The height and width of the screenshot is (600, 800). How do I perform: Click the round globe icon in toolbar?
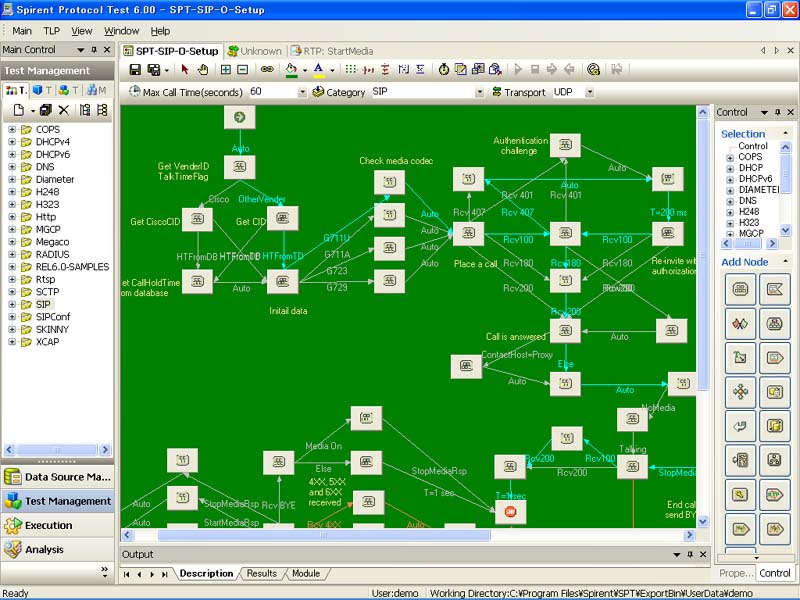593,69
